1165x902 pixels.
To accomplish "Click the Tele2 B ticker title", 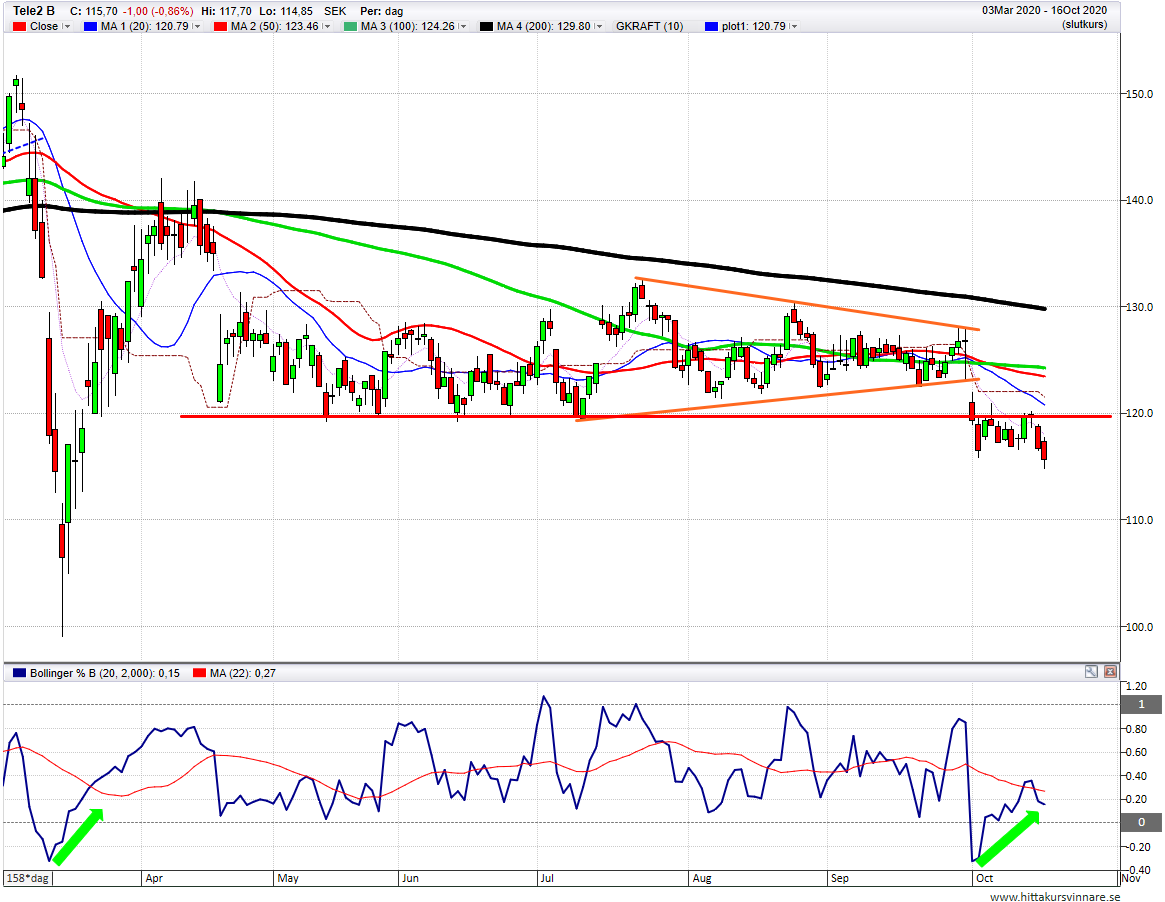I will click(33, 11).
